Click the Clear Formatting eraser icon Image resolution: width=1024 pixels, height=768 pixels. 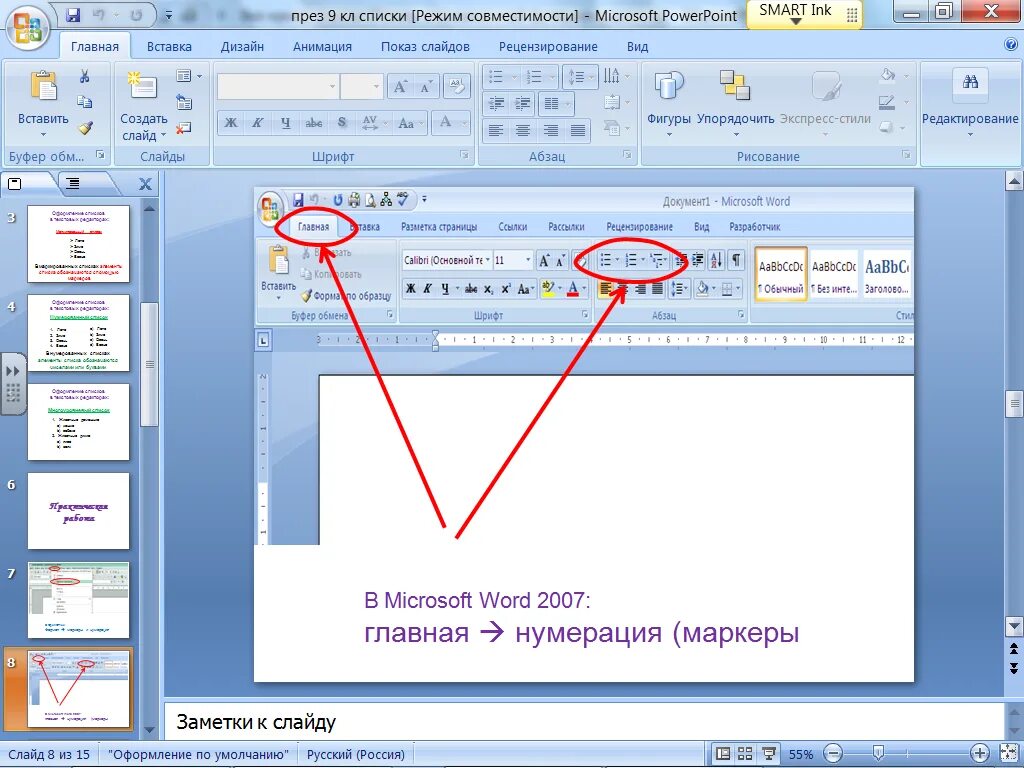[457, 86]
